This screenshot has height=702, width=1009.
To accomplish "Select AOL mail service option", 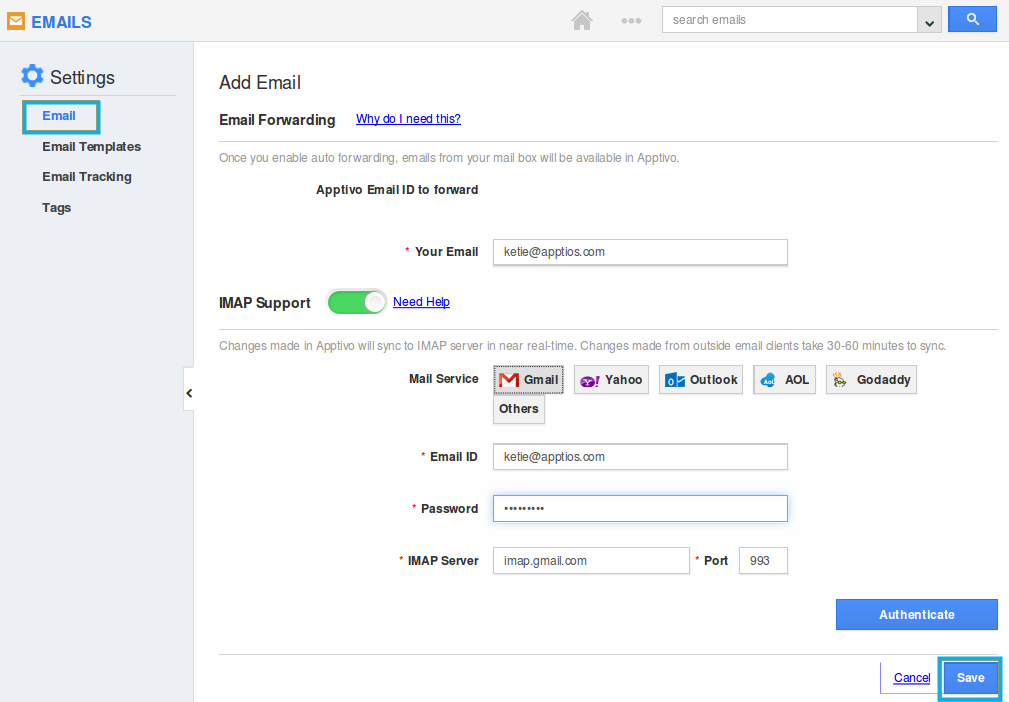I will coord(784,379).
